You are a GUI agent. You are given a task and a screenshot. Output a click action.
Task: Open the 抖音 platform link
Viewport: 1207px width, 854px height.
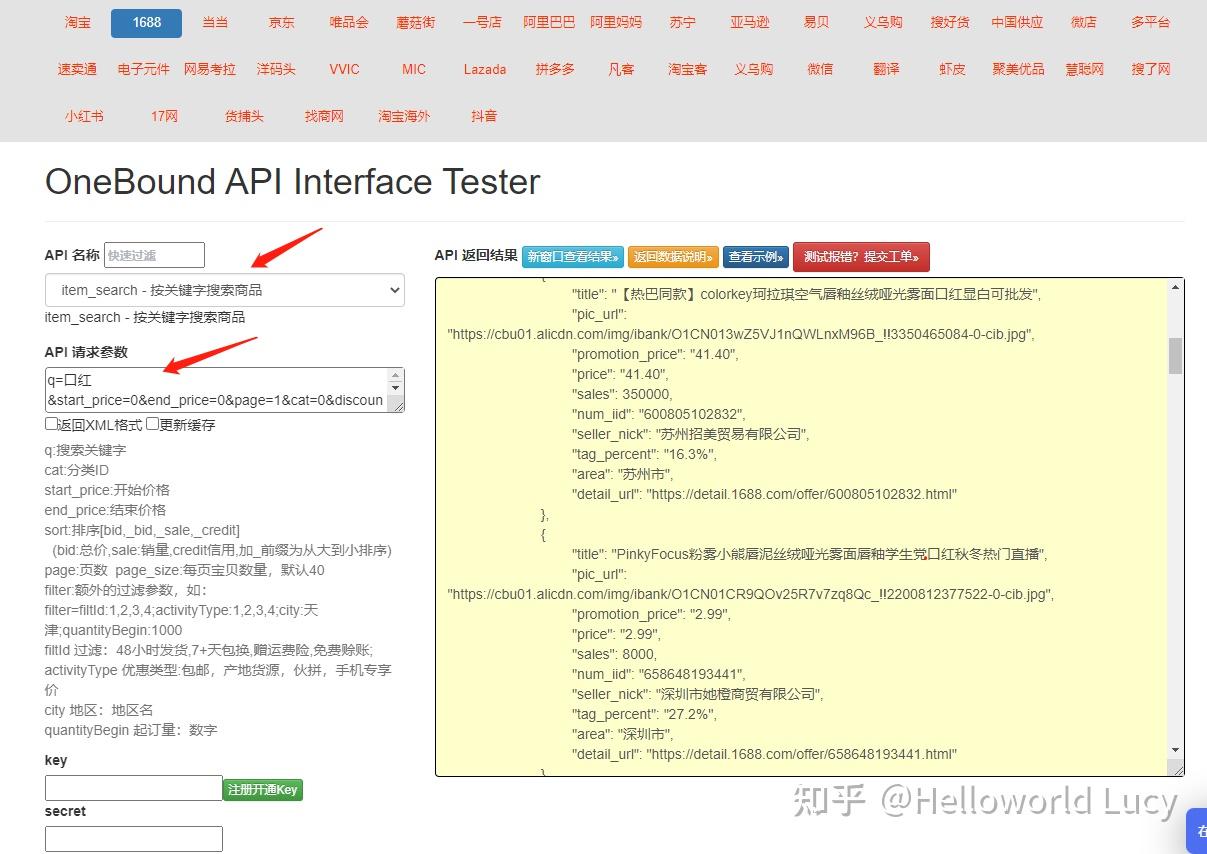click(x=483, y=116)
